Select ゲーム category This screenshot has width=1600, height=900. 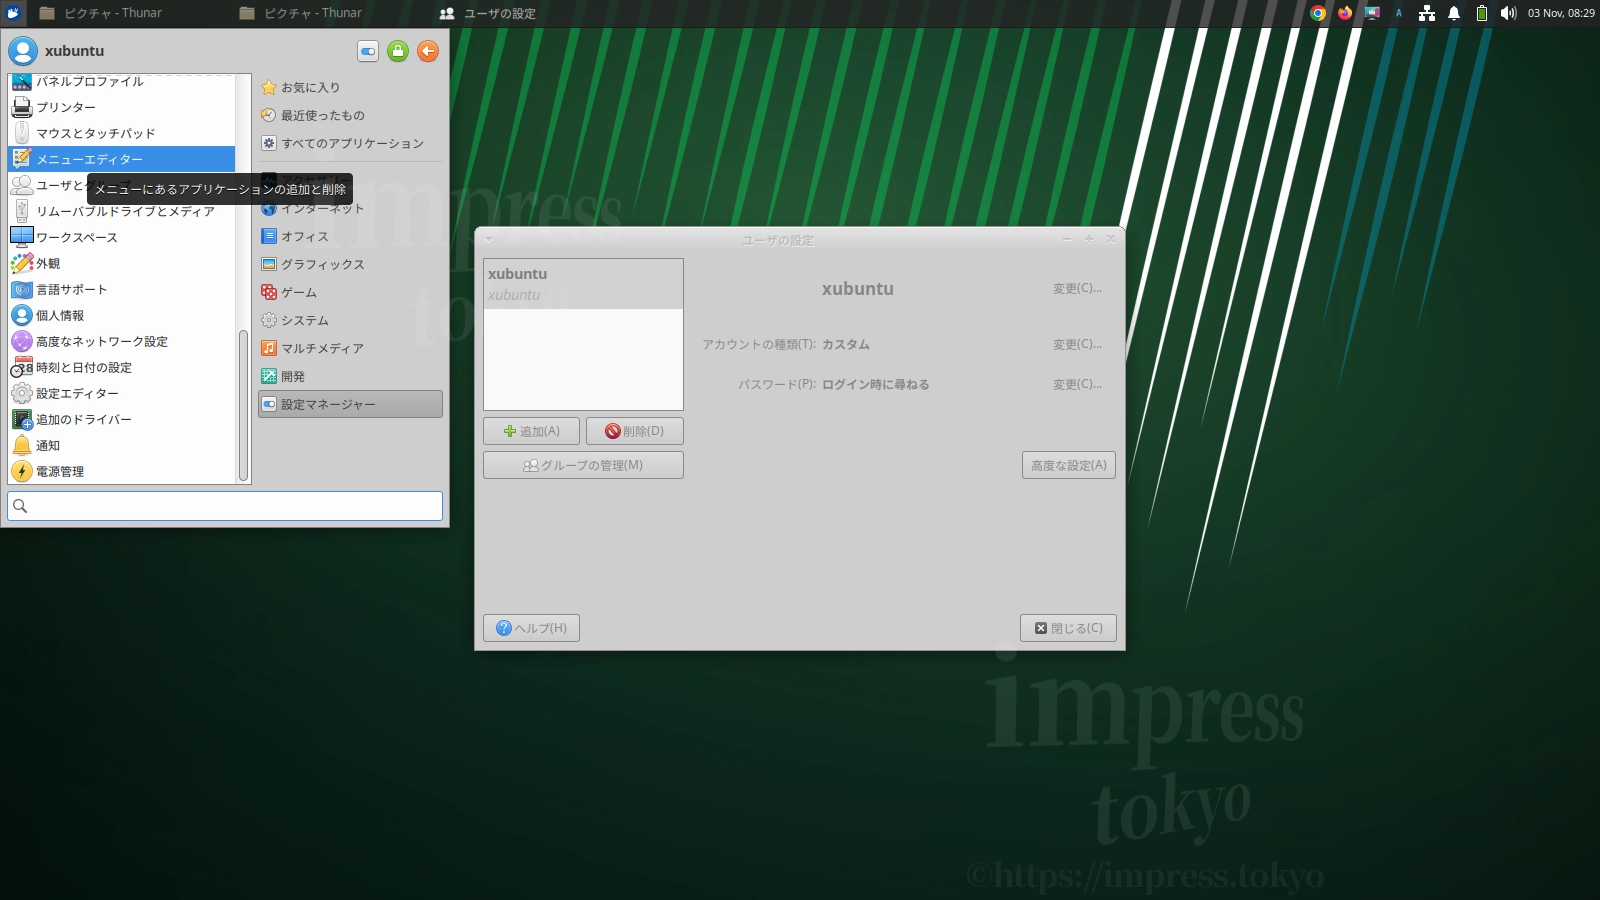[350, 292]
